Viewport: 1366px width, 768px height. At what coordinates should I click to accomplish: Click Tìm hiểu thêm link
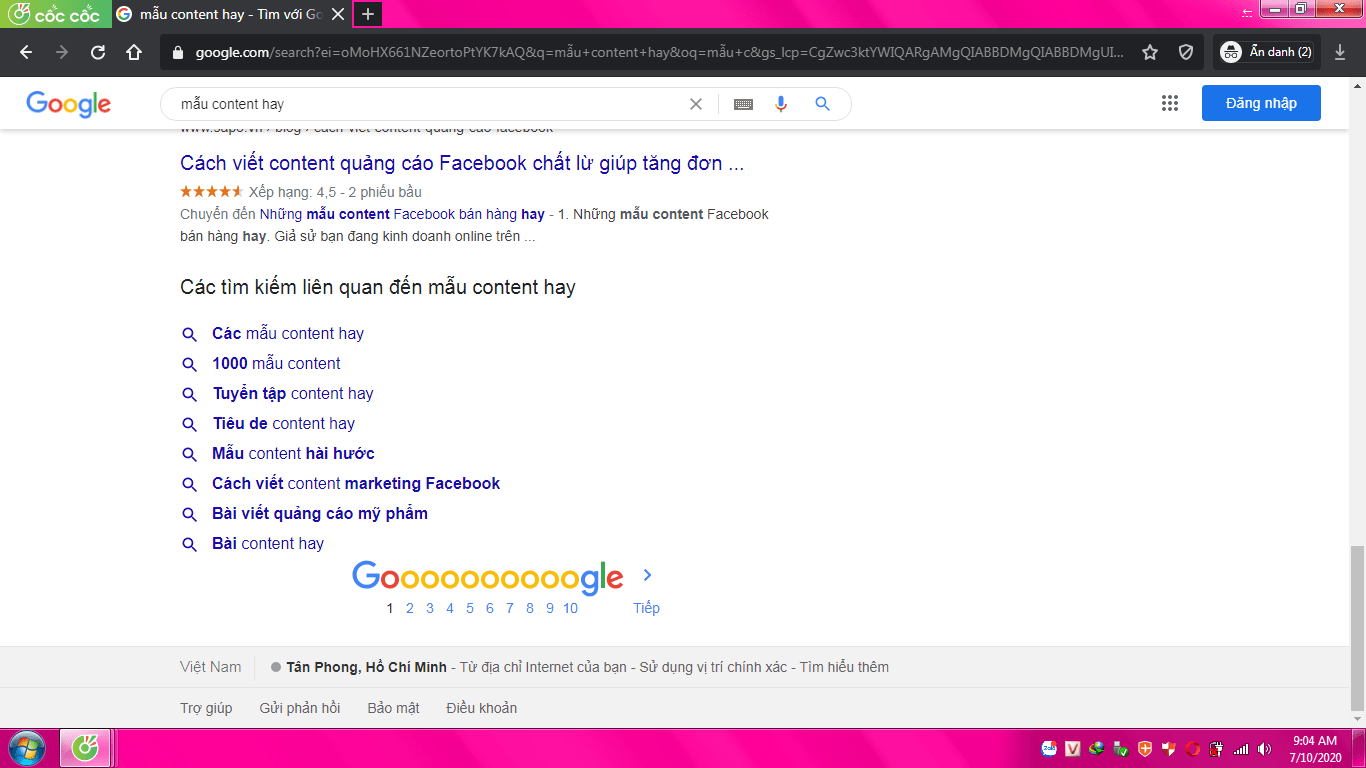click(844, 667)
